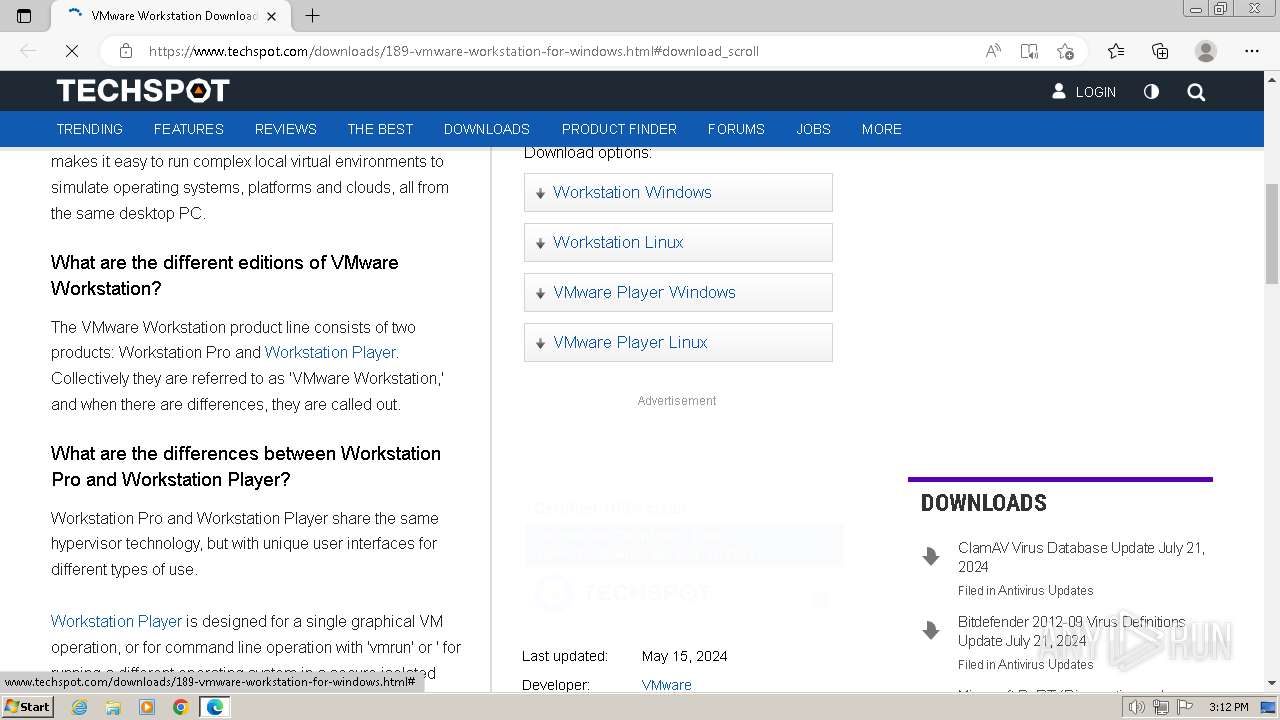Click the taskbar clock 3:12 PM
The height and width of the screenshot is (720, 1280).
[1228, 708]
